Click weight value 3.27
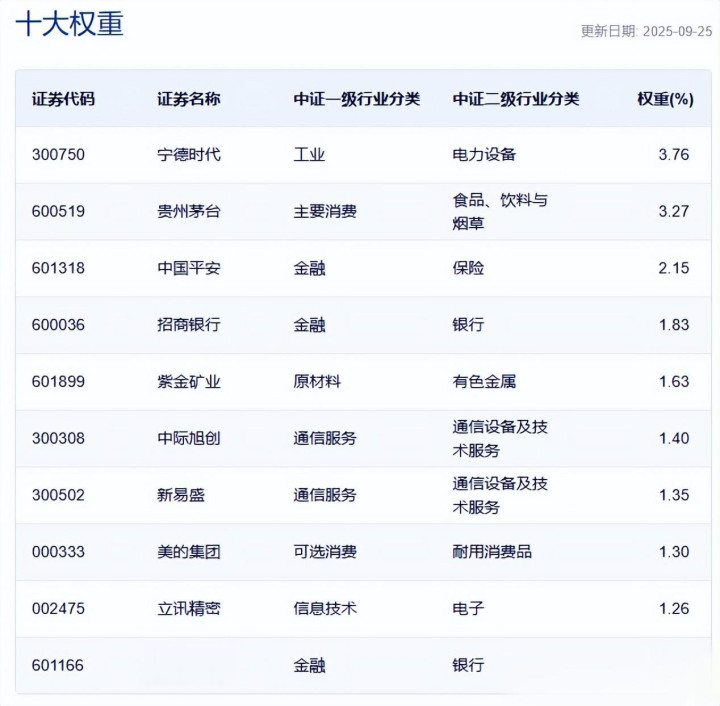The image size is (720, 706). click(x=674, y=212)
